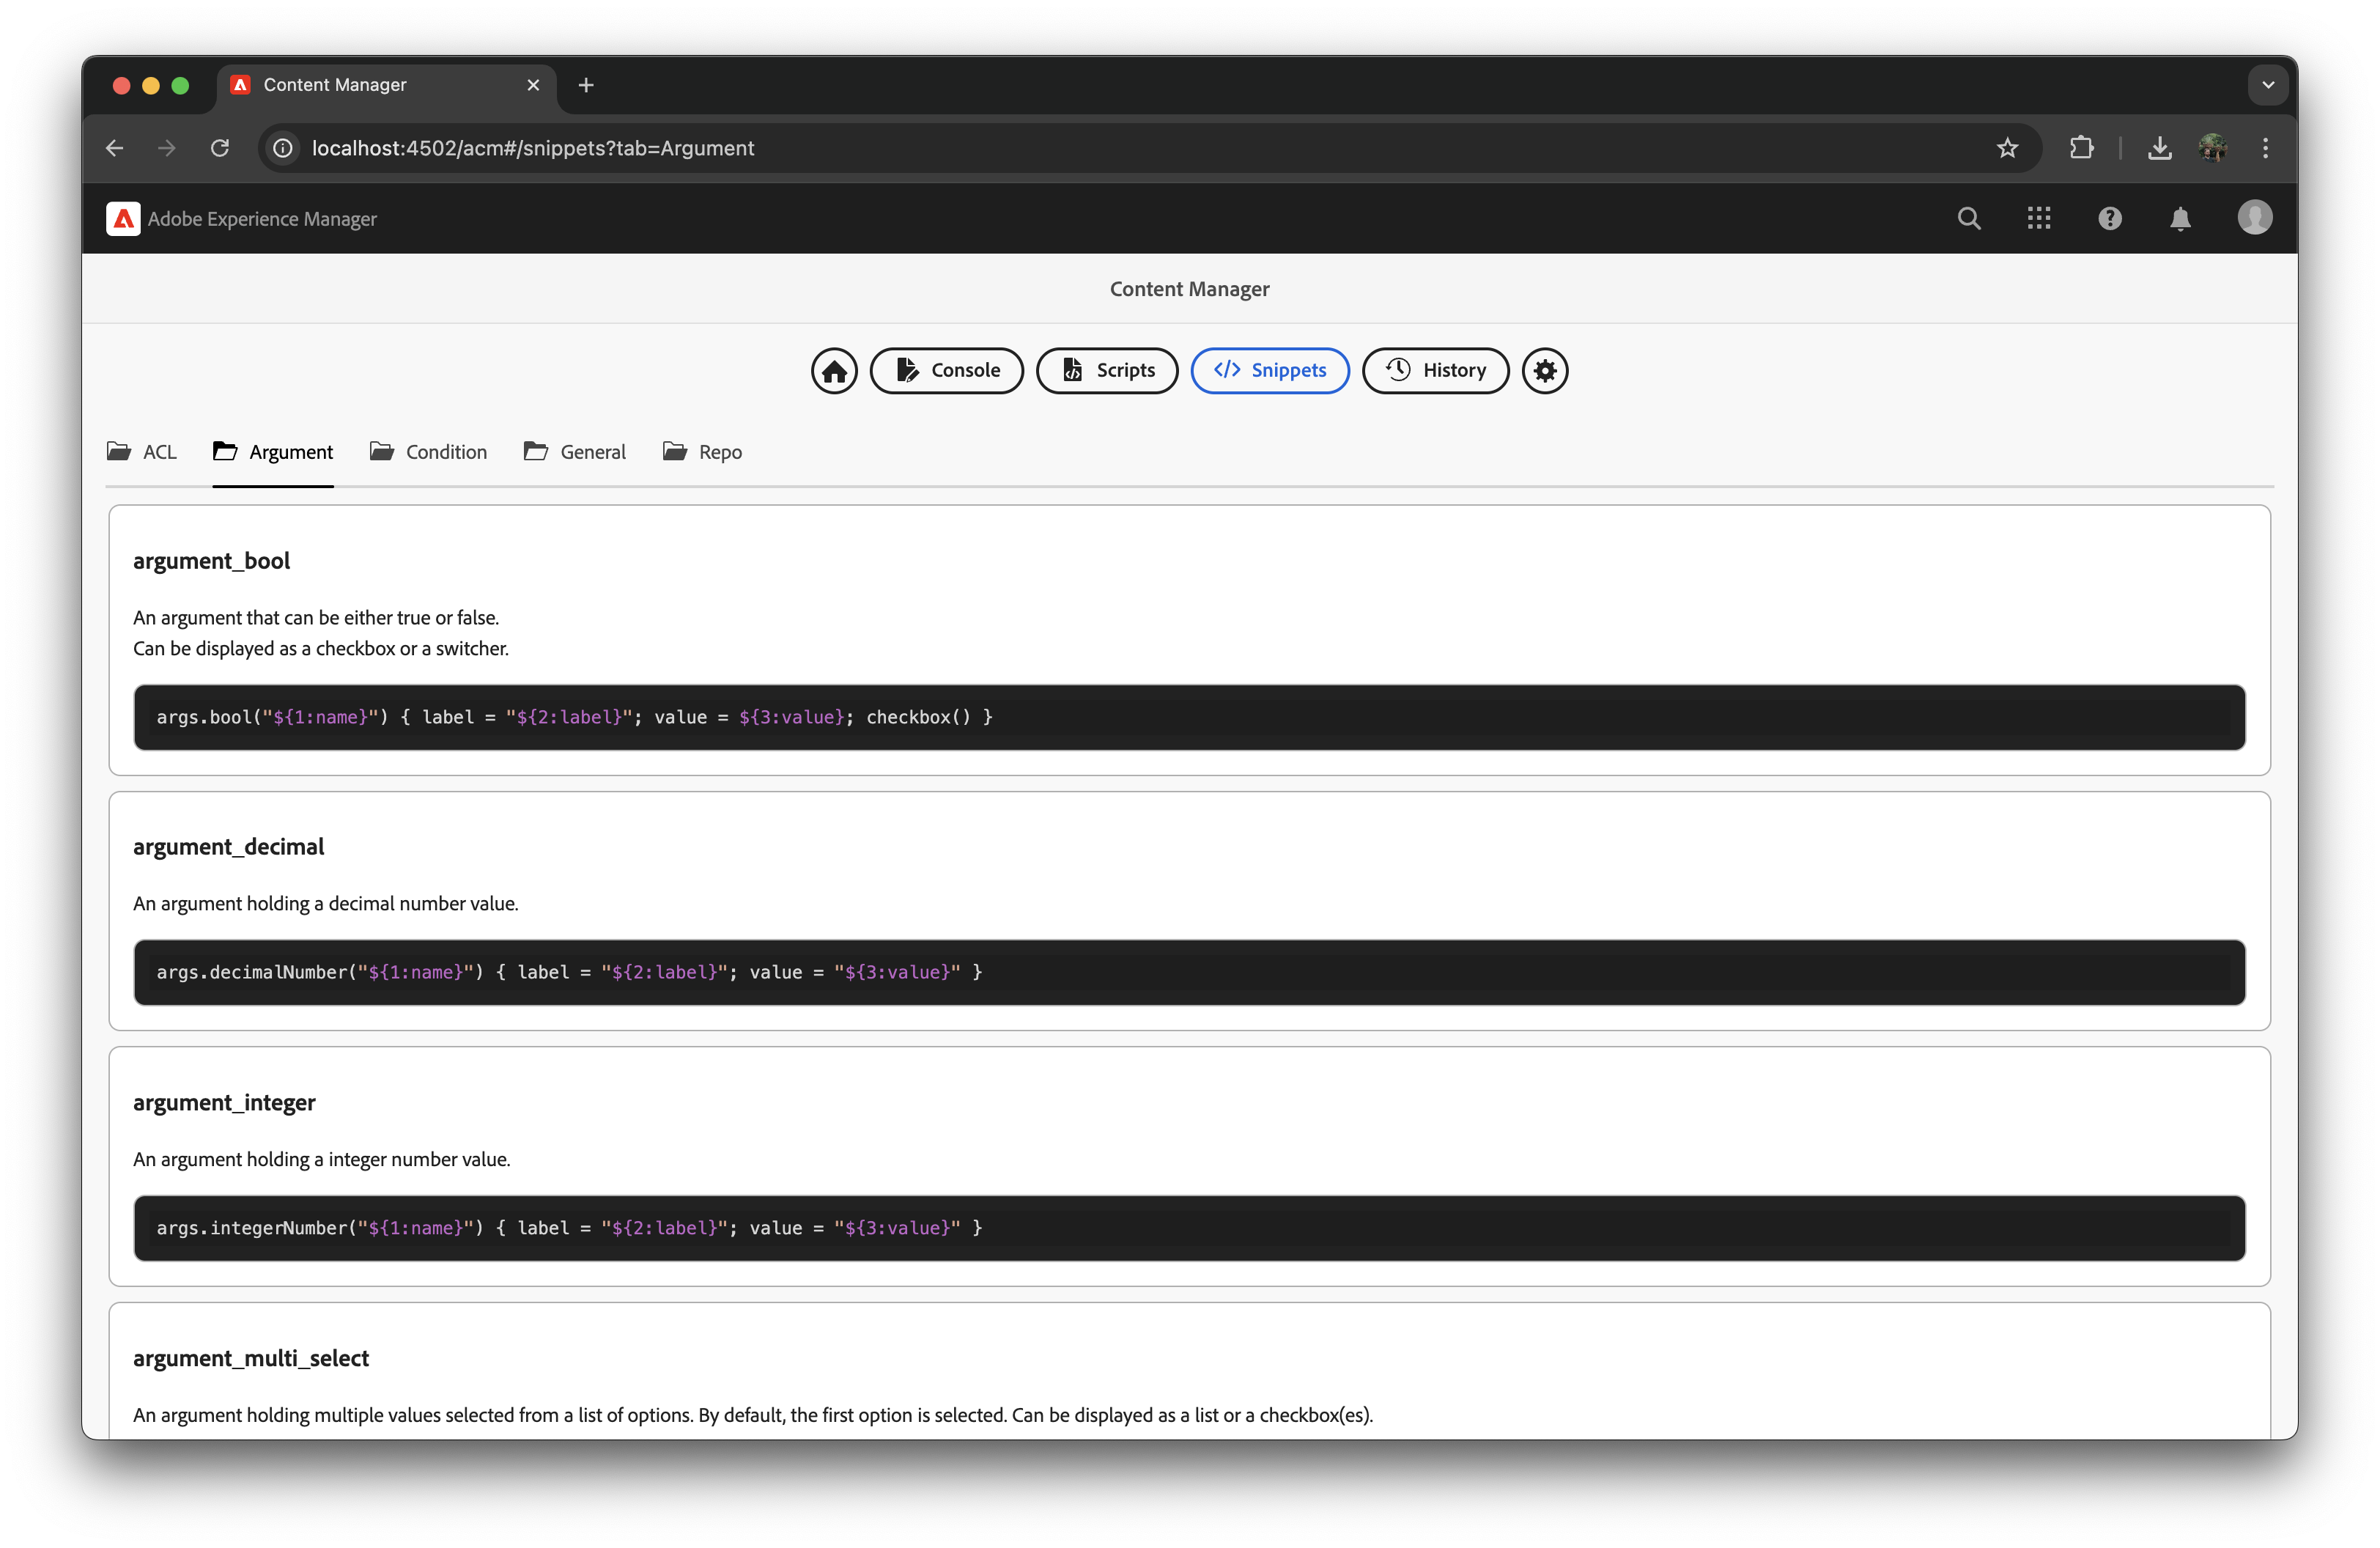Open the Console view
2380x1548 pixels.
pyautogui.click(x=947, y=371)
